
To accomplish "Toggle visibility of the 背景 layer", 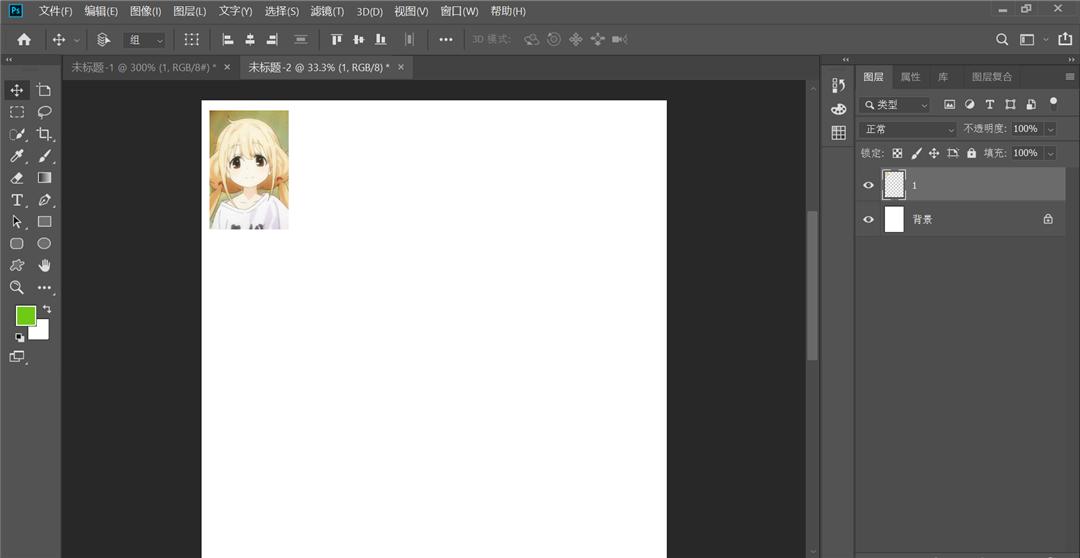I will click(868, 219).
